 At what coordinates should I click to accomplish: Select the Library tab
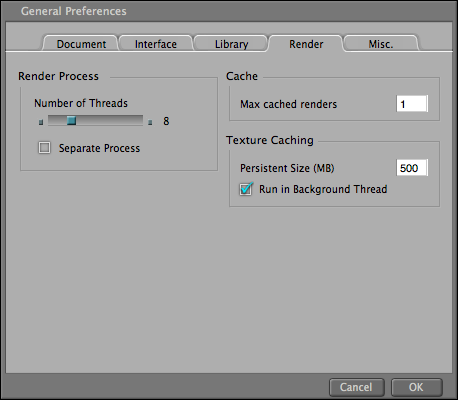click(x=231, y=44)
